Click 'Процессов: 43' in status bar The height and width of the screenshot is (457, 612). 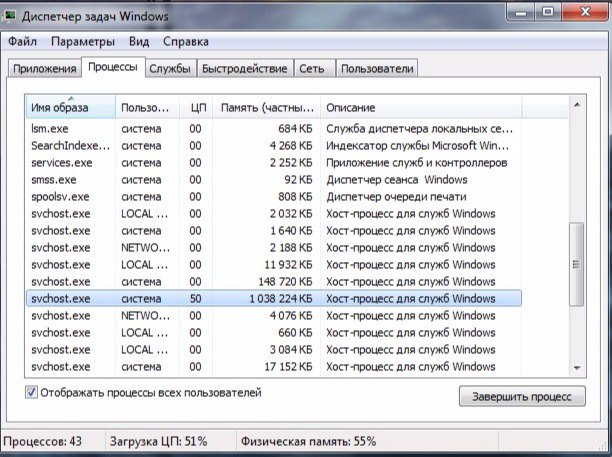click(43, 441)
